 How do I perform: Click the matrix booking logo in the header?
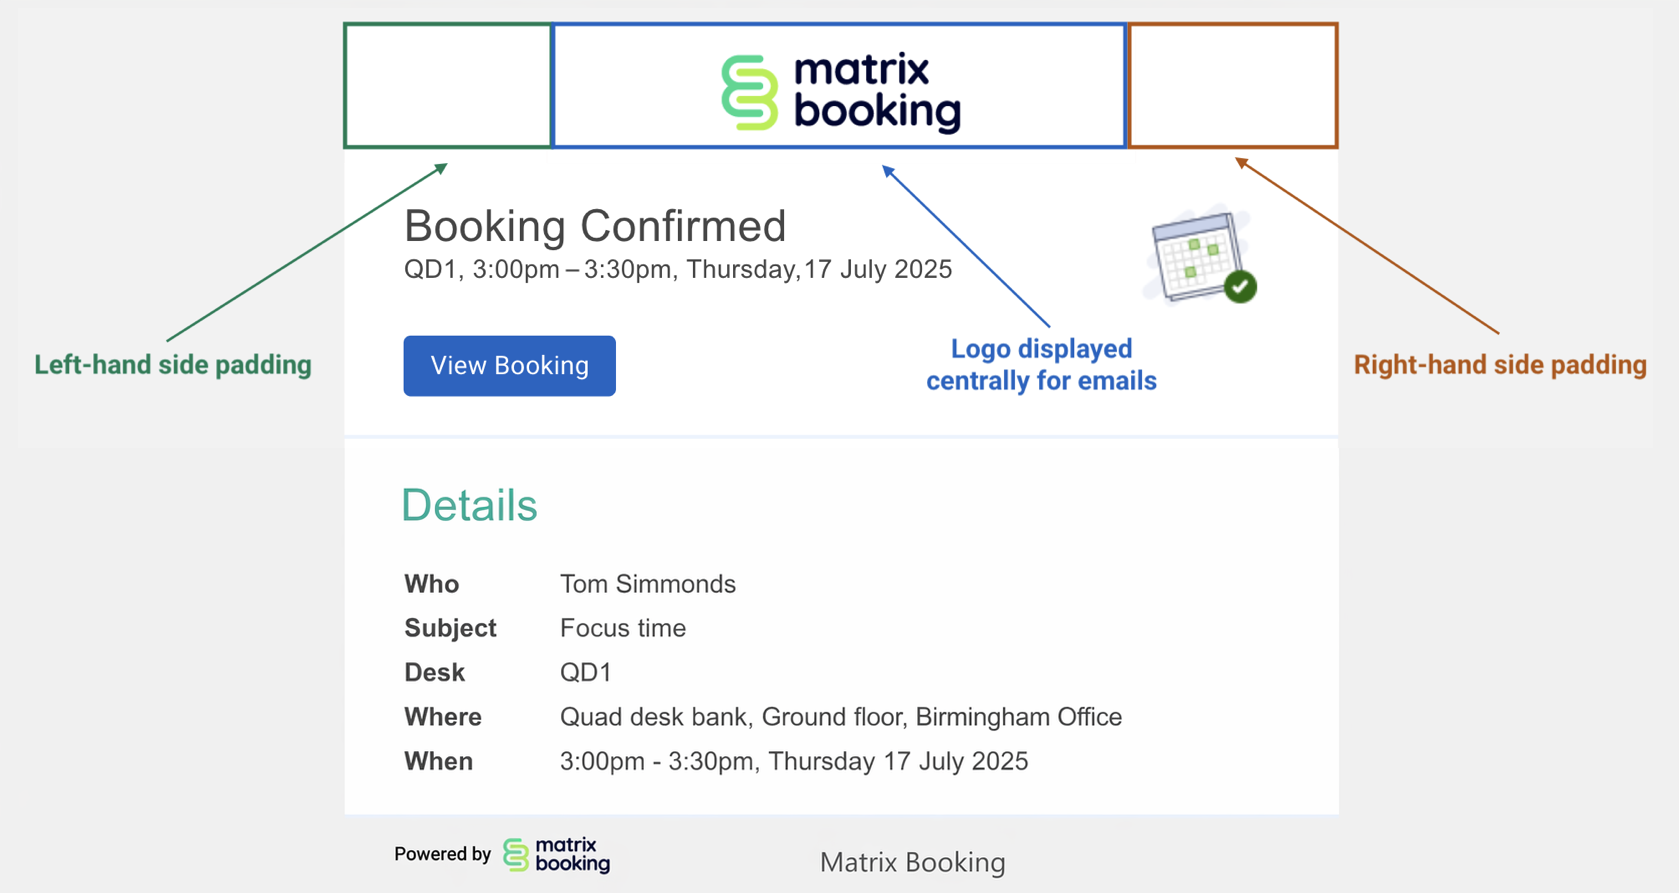(840, 88)
